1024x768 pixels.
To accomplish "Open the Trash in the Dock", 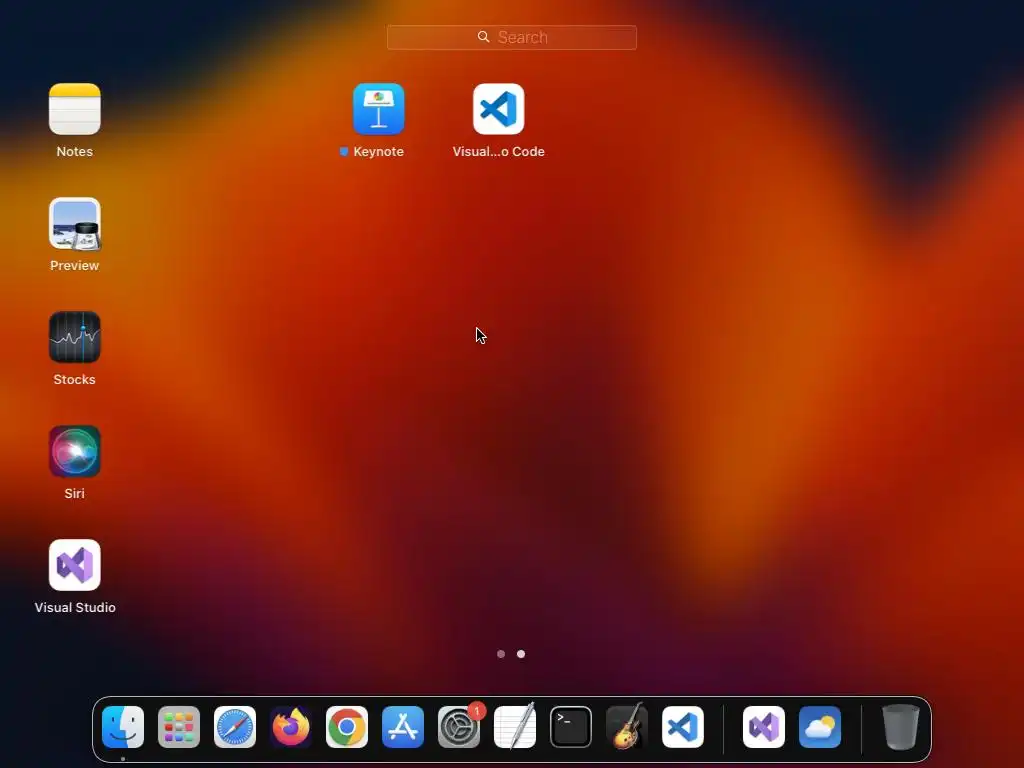I will click(x=901, y=727).
